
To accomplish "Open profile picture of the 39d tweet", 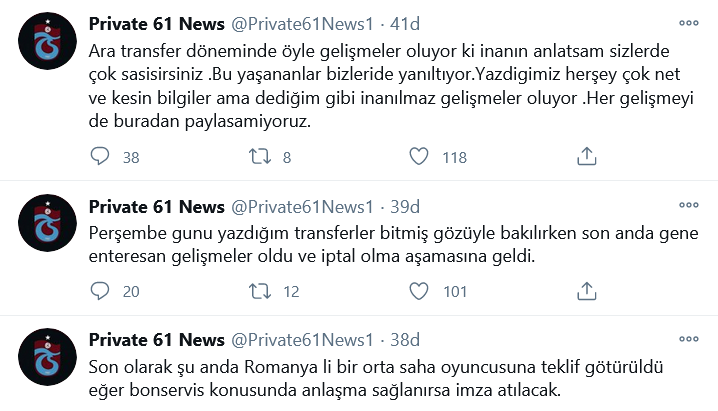I will (x=48, y=223).
